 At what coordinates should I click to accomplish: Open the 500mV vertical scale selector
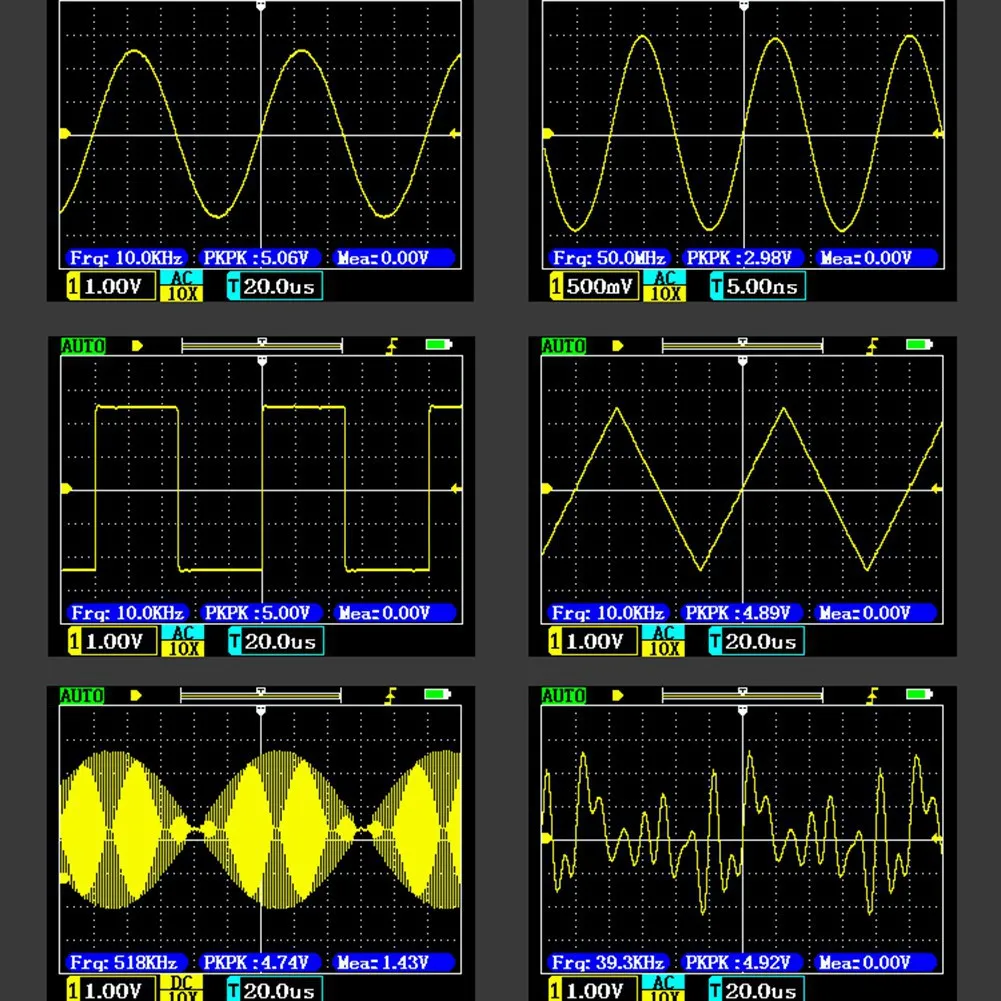pos(594,286)
